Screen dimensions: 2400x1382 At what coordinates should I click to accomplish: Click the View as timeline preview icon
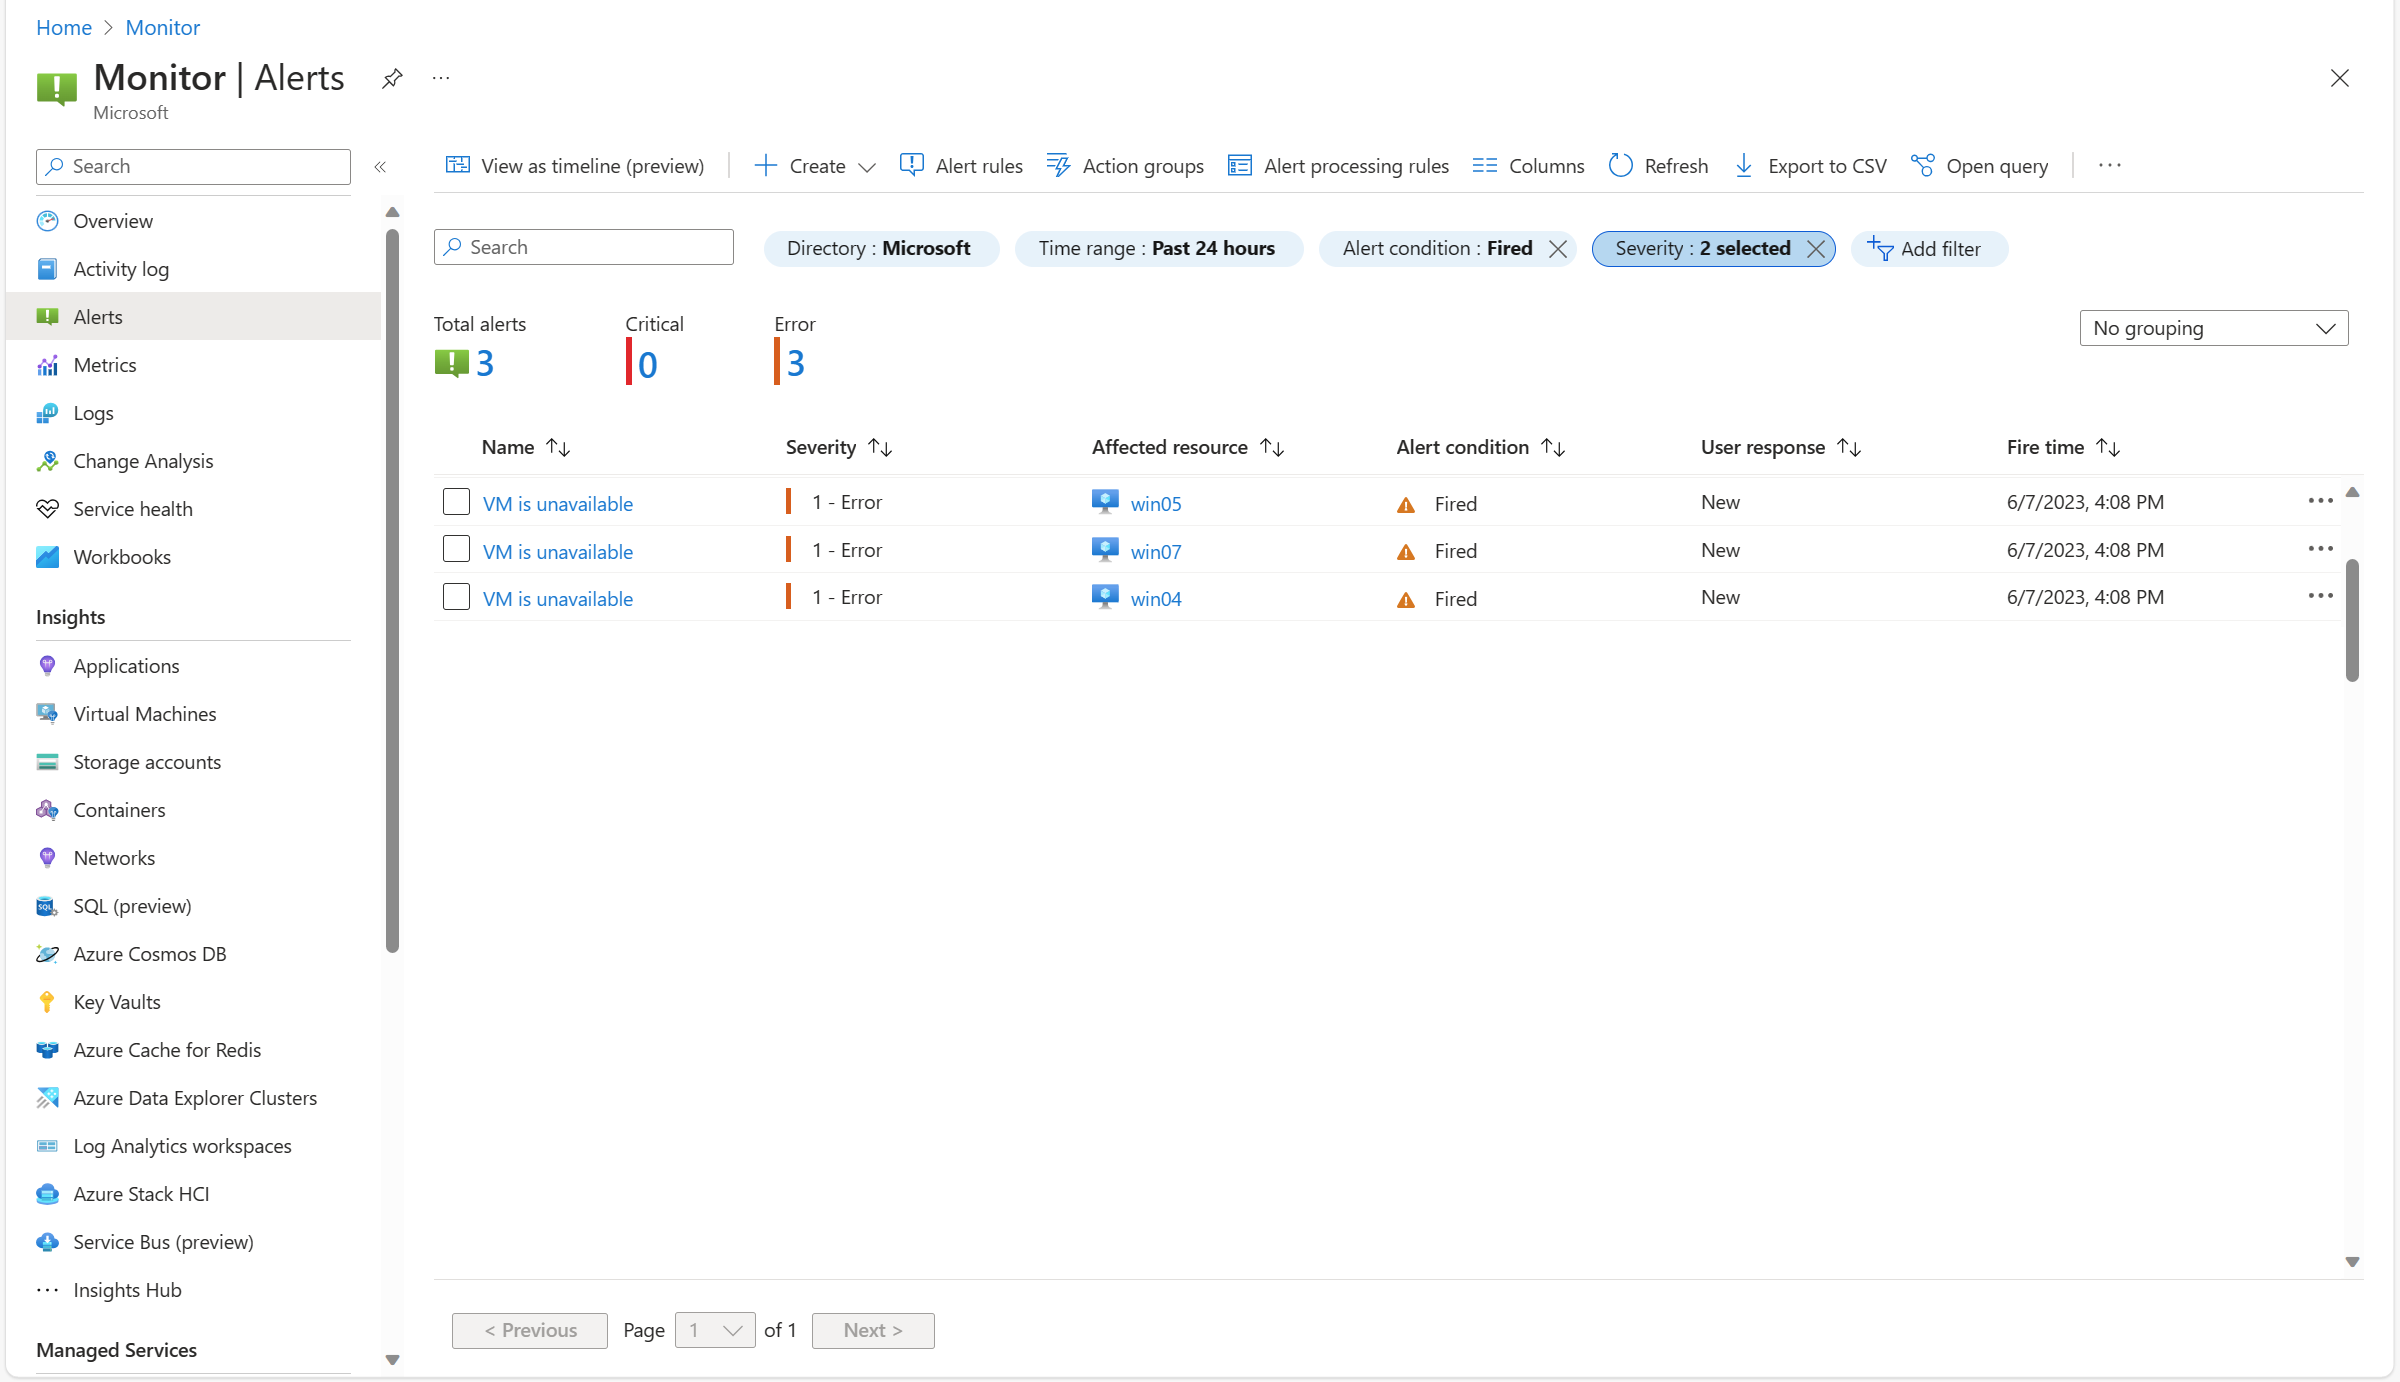click(458, 165)
